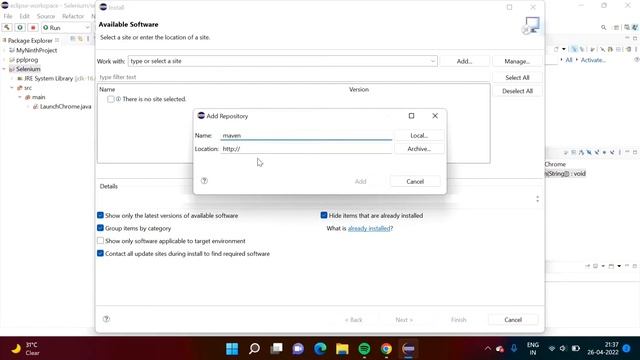Click the Activate... link in right panel
Viewport: 640px width, 360px height.
tap(593, 60)
